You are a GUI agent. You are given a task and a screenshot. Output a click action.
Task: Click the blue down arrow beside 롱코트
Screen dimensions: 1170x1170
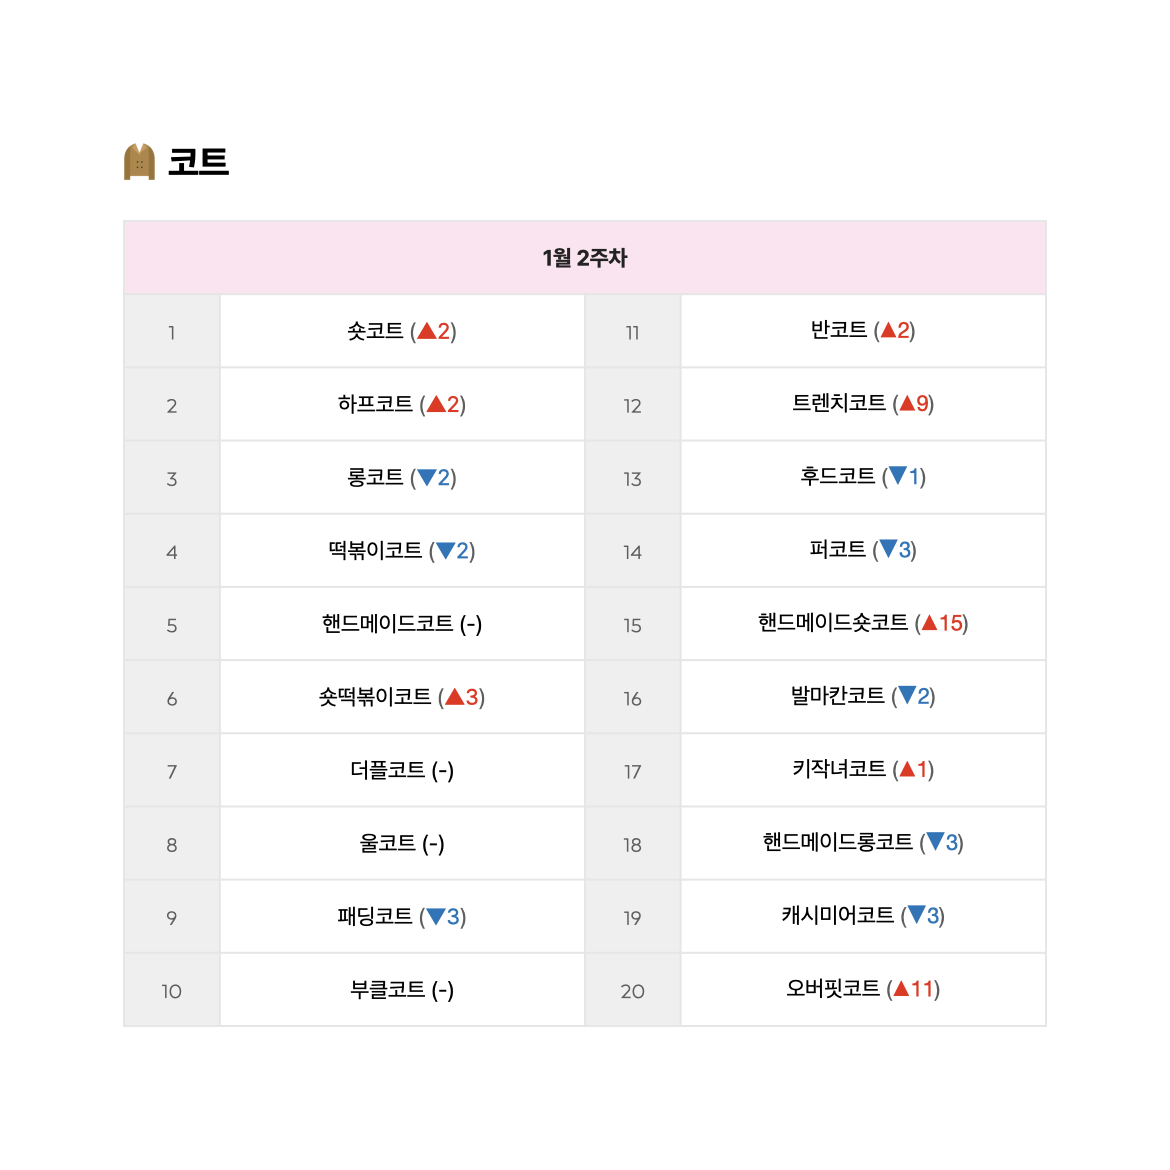[x=427, y=477]
